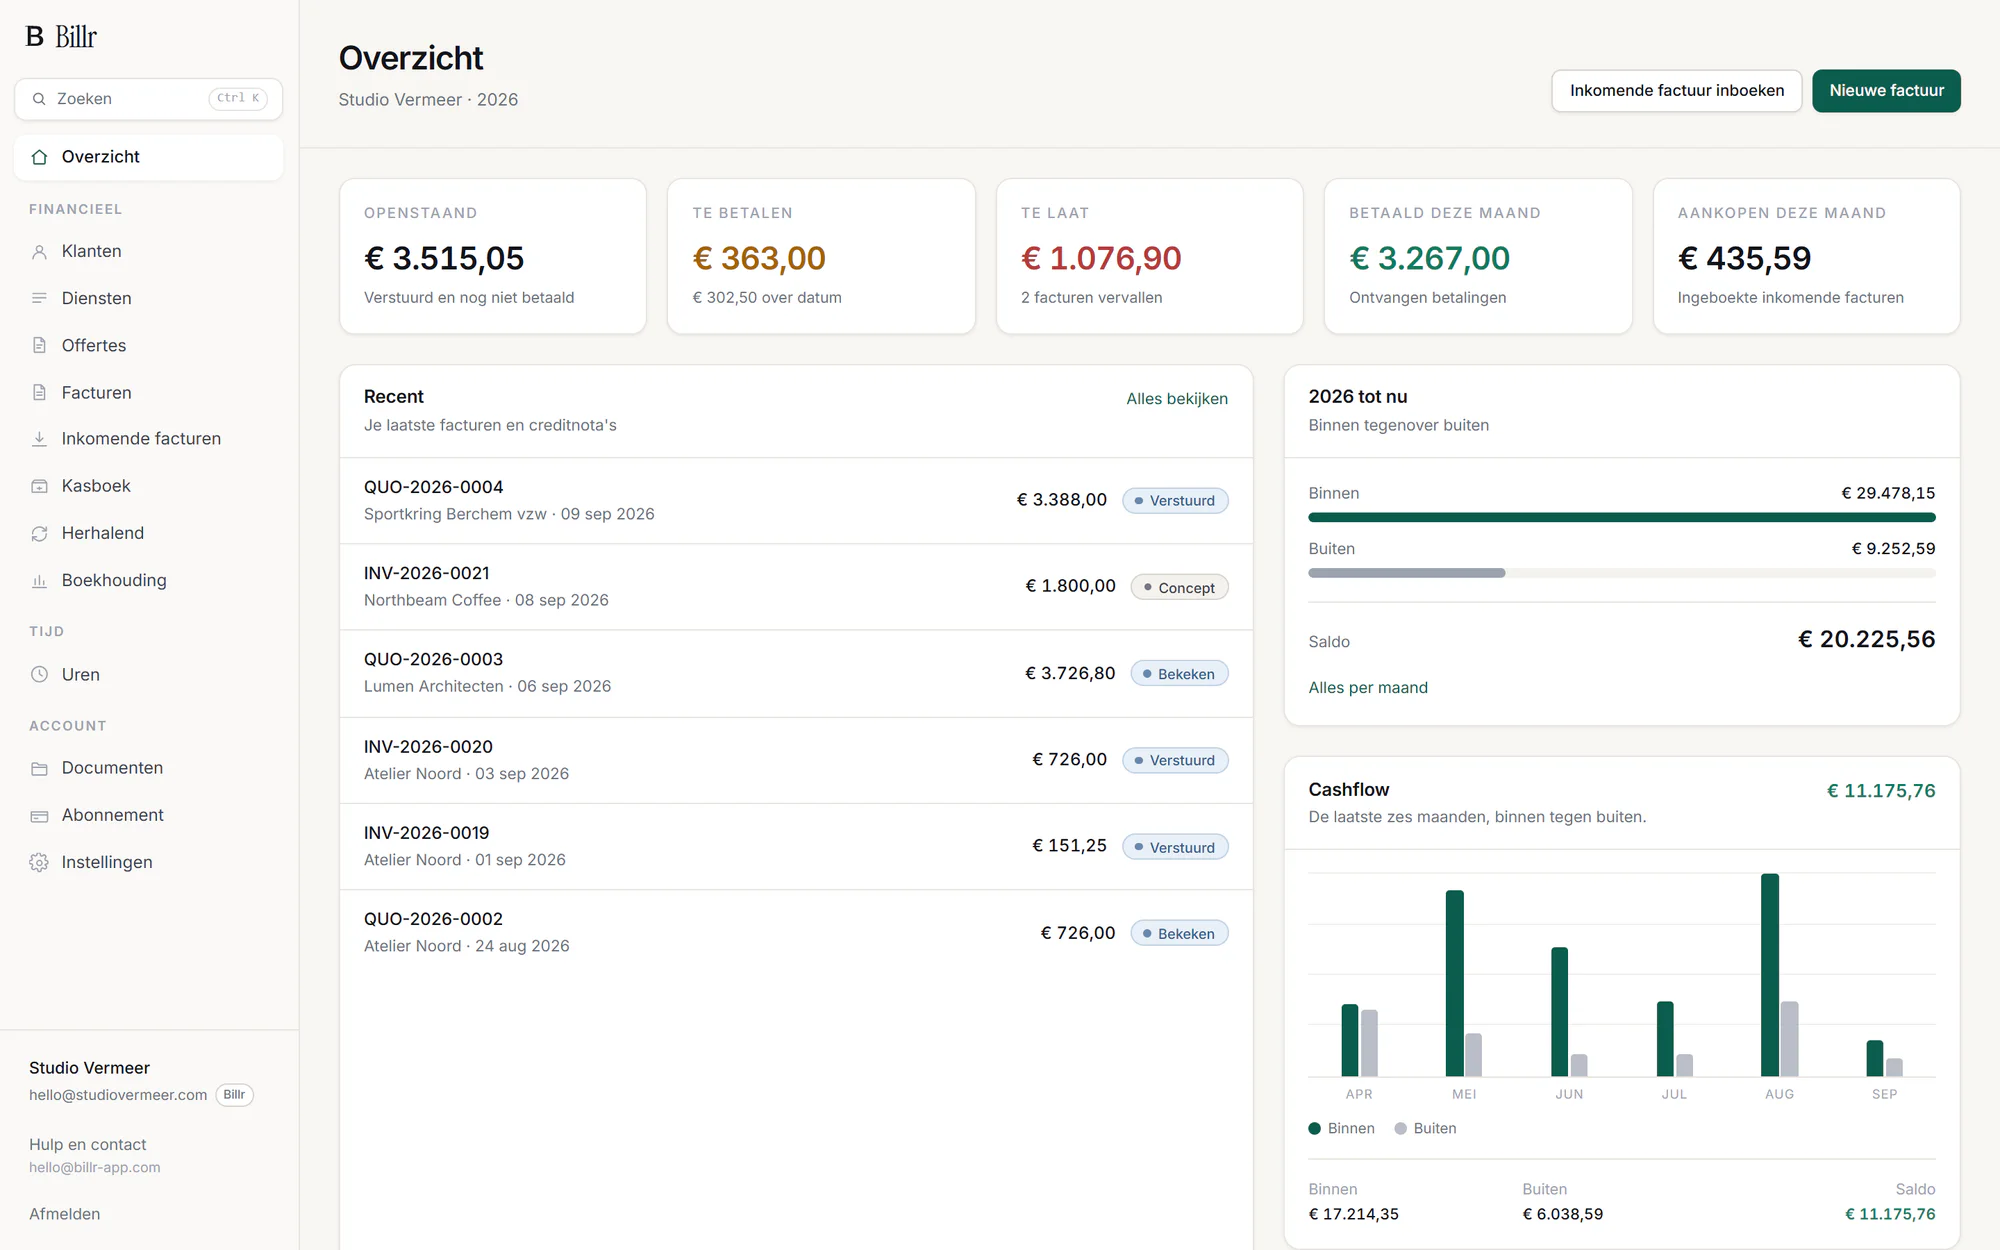Open invoice INV-2026-0021 Northbeam Coffee
Image resolution: width=2000 pixels, height=1250 pixels.
(796, 587)
